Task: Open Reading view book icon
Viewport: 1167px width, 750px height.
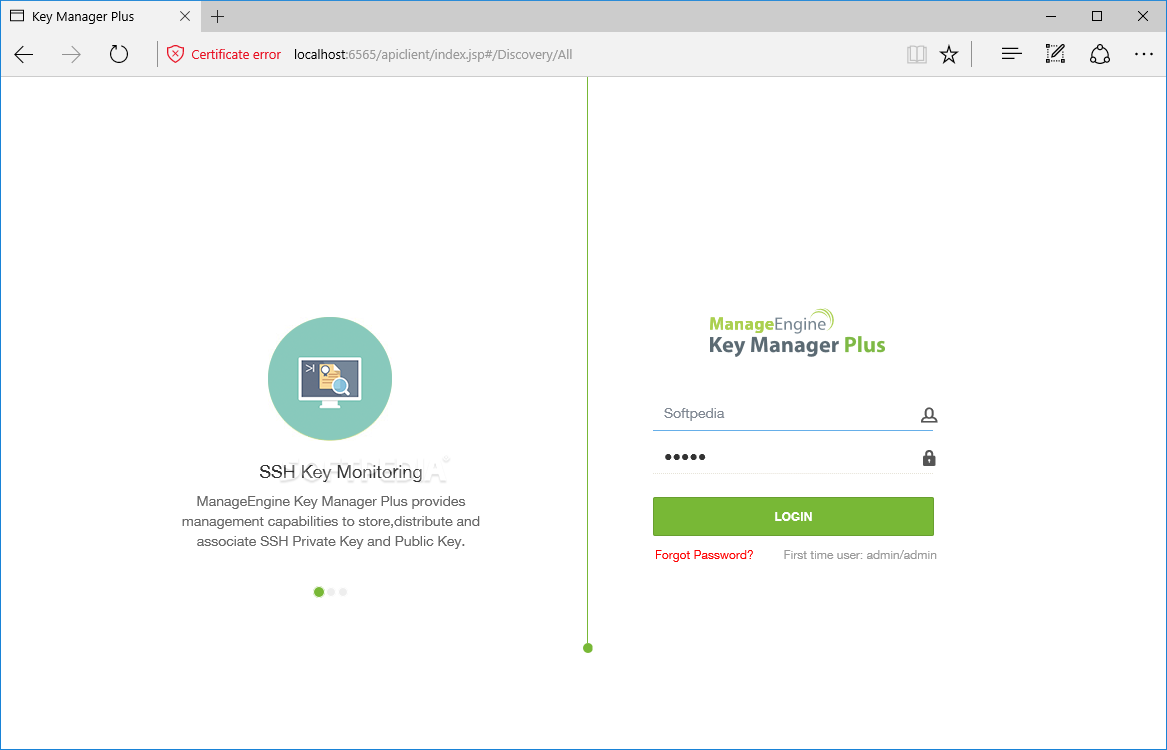Action: point(917,54)
